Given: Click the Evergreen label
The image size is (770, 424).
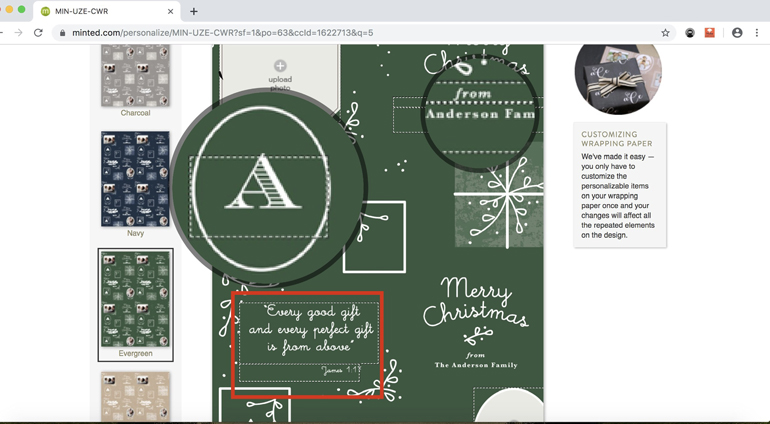Looking at the screenshot, I should point(136,354).
